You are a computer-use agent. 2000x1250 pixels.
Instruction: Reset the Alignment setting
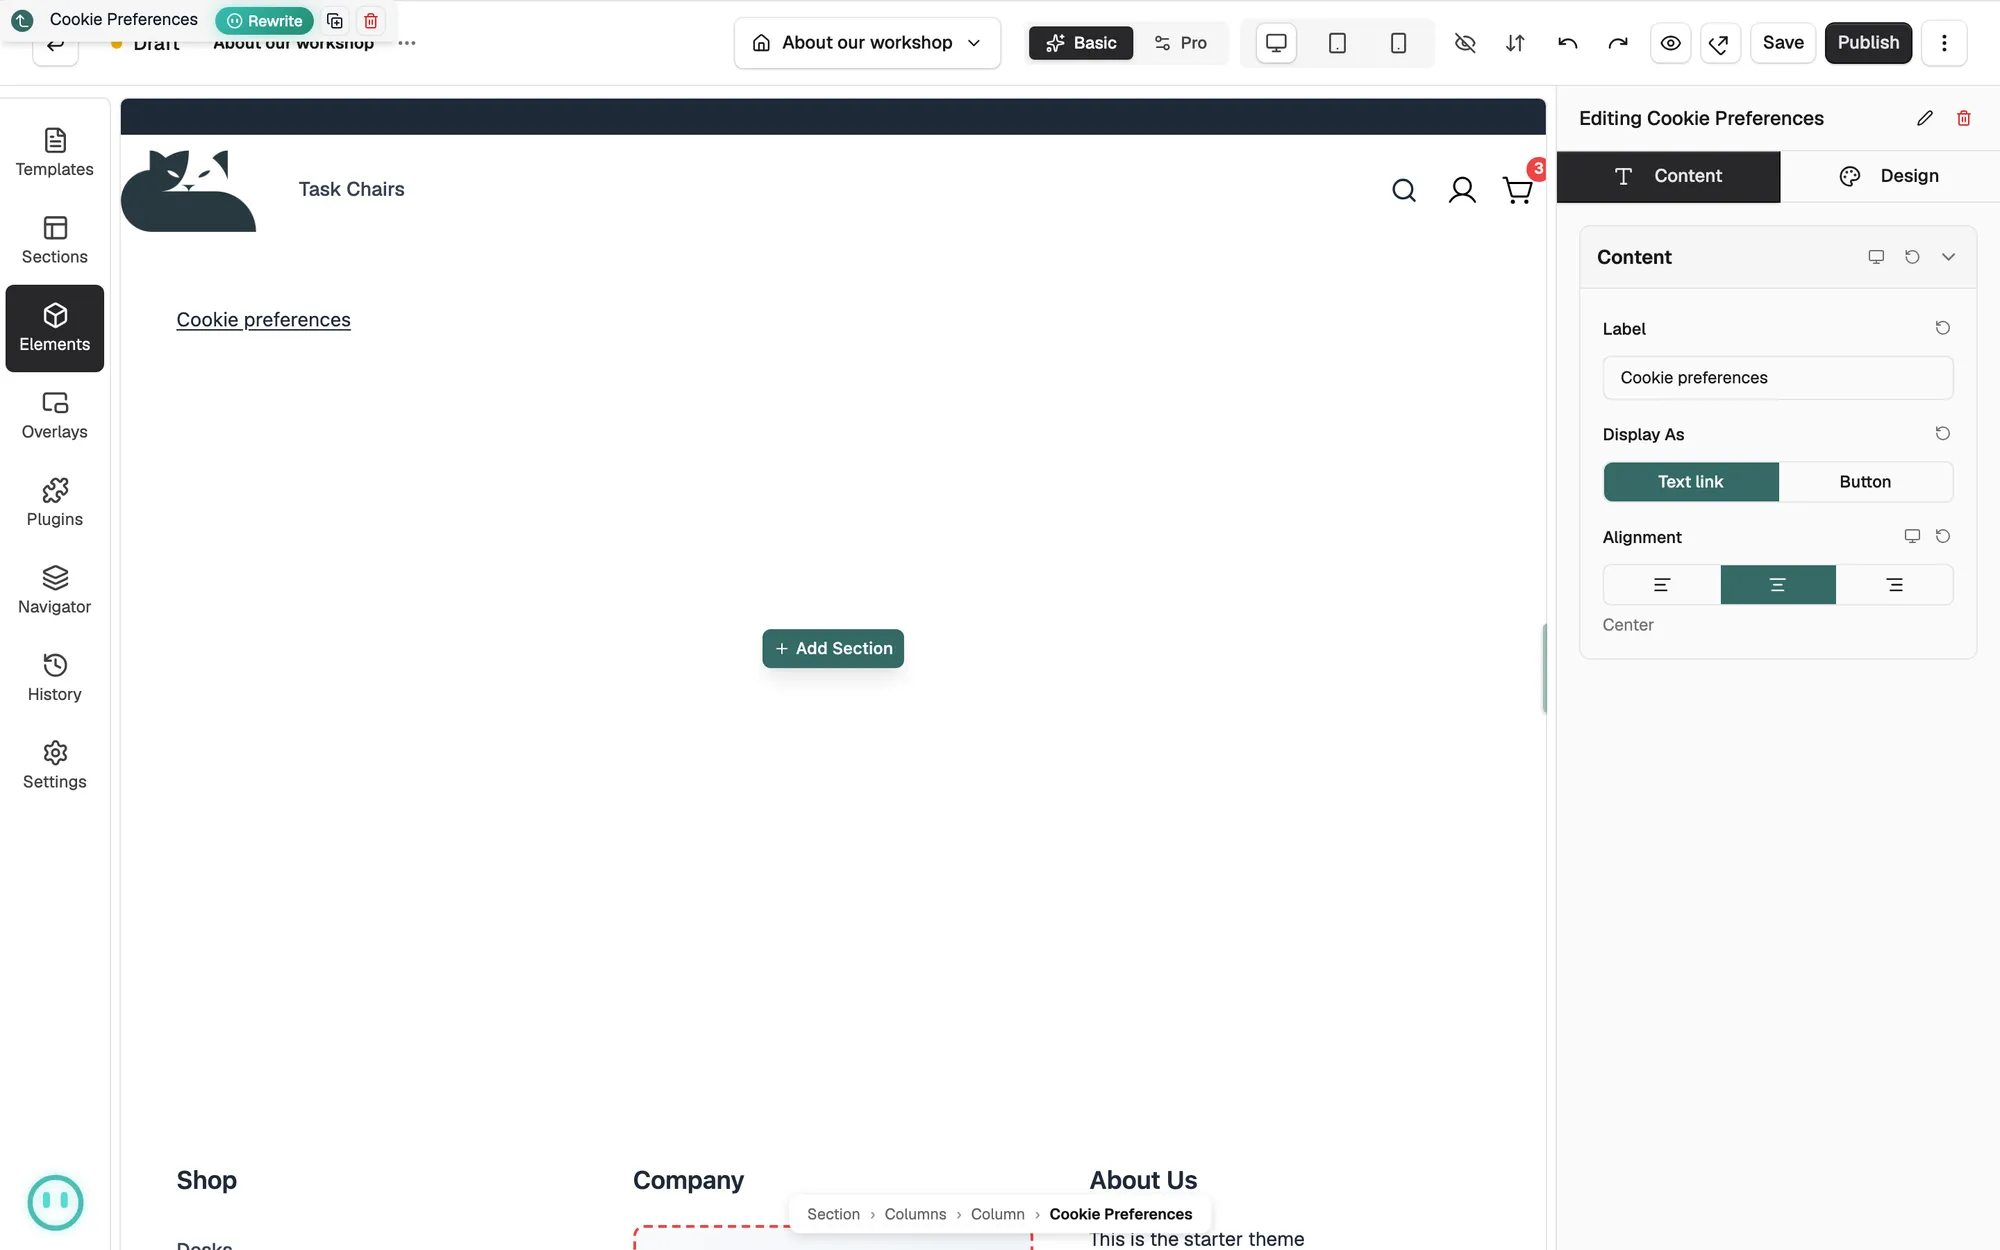pos(1943,536)
